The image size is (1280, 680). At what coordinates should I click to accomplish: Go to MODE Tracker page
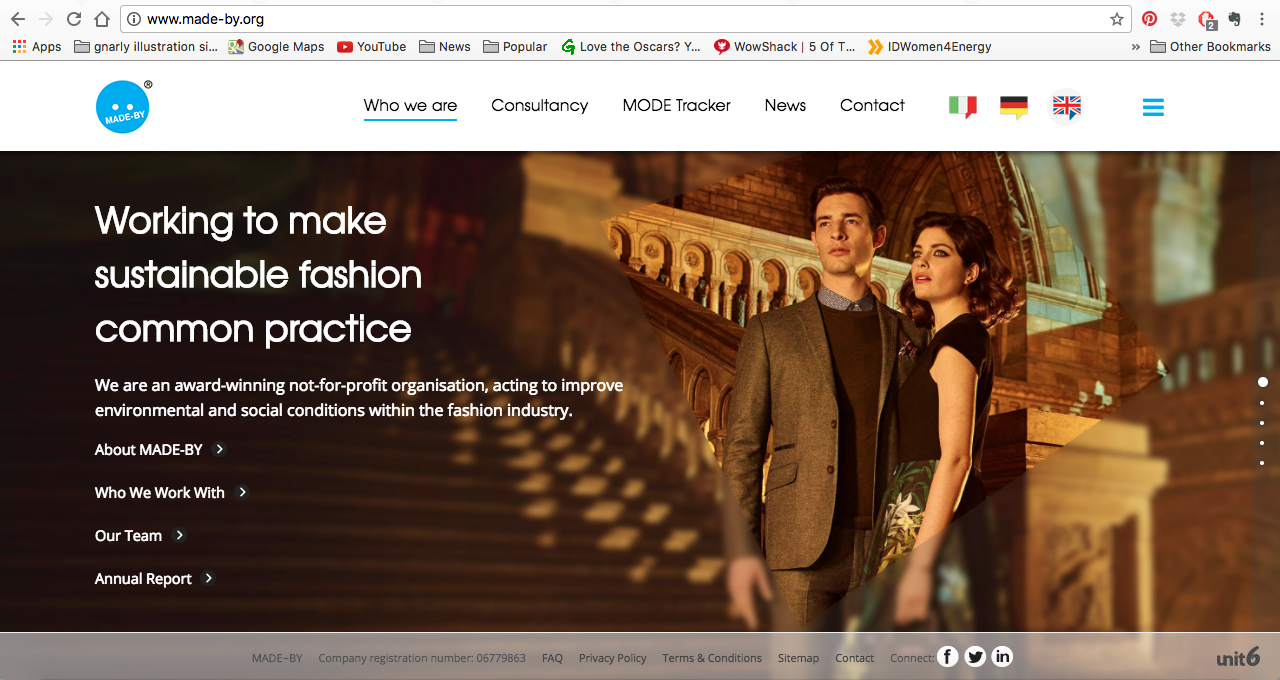(x=676, y=105)
